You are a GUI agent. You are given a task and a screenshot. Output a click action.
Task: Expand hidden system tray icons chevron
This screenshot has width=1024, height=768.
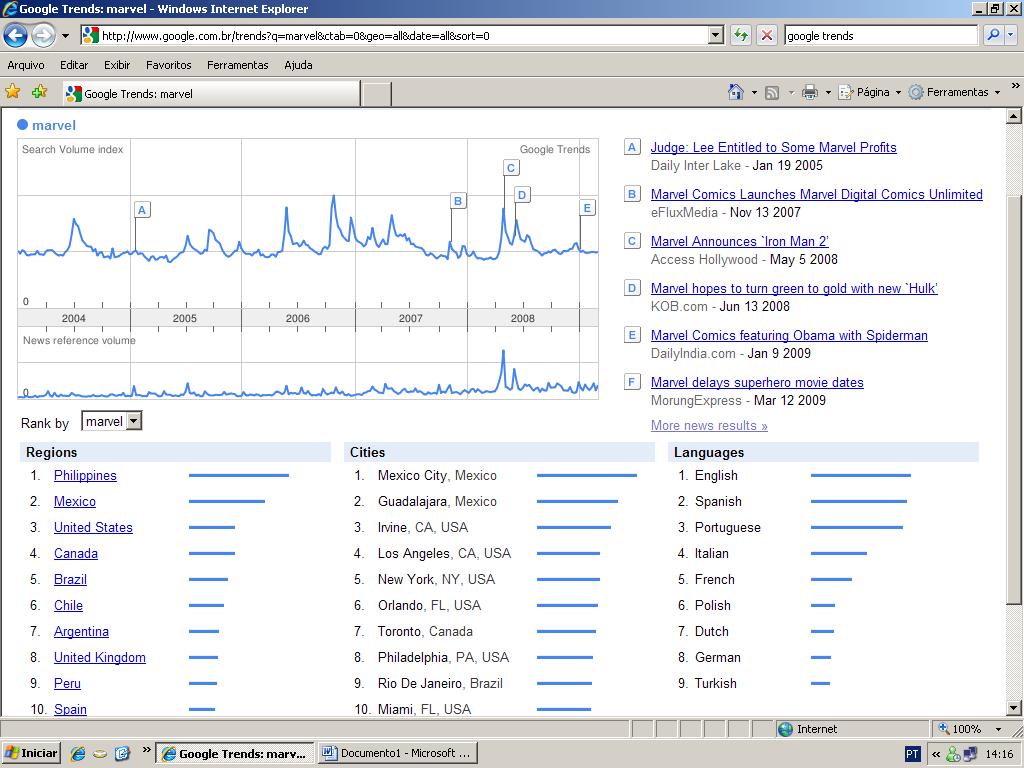point(935,754)
